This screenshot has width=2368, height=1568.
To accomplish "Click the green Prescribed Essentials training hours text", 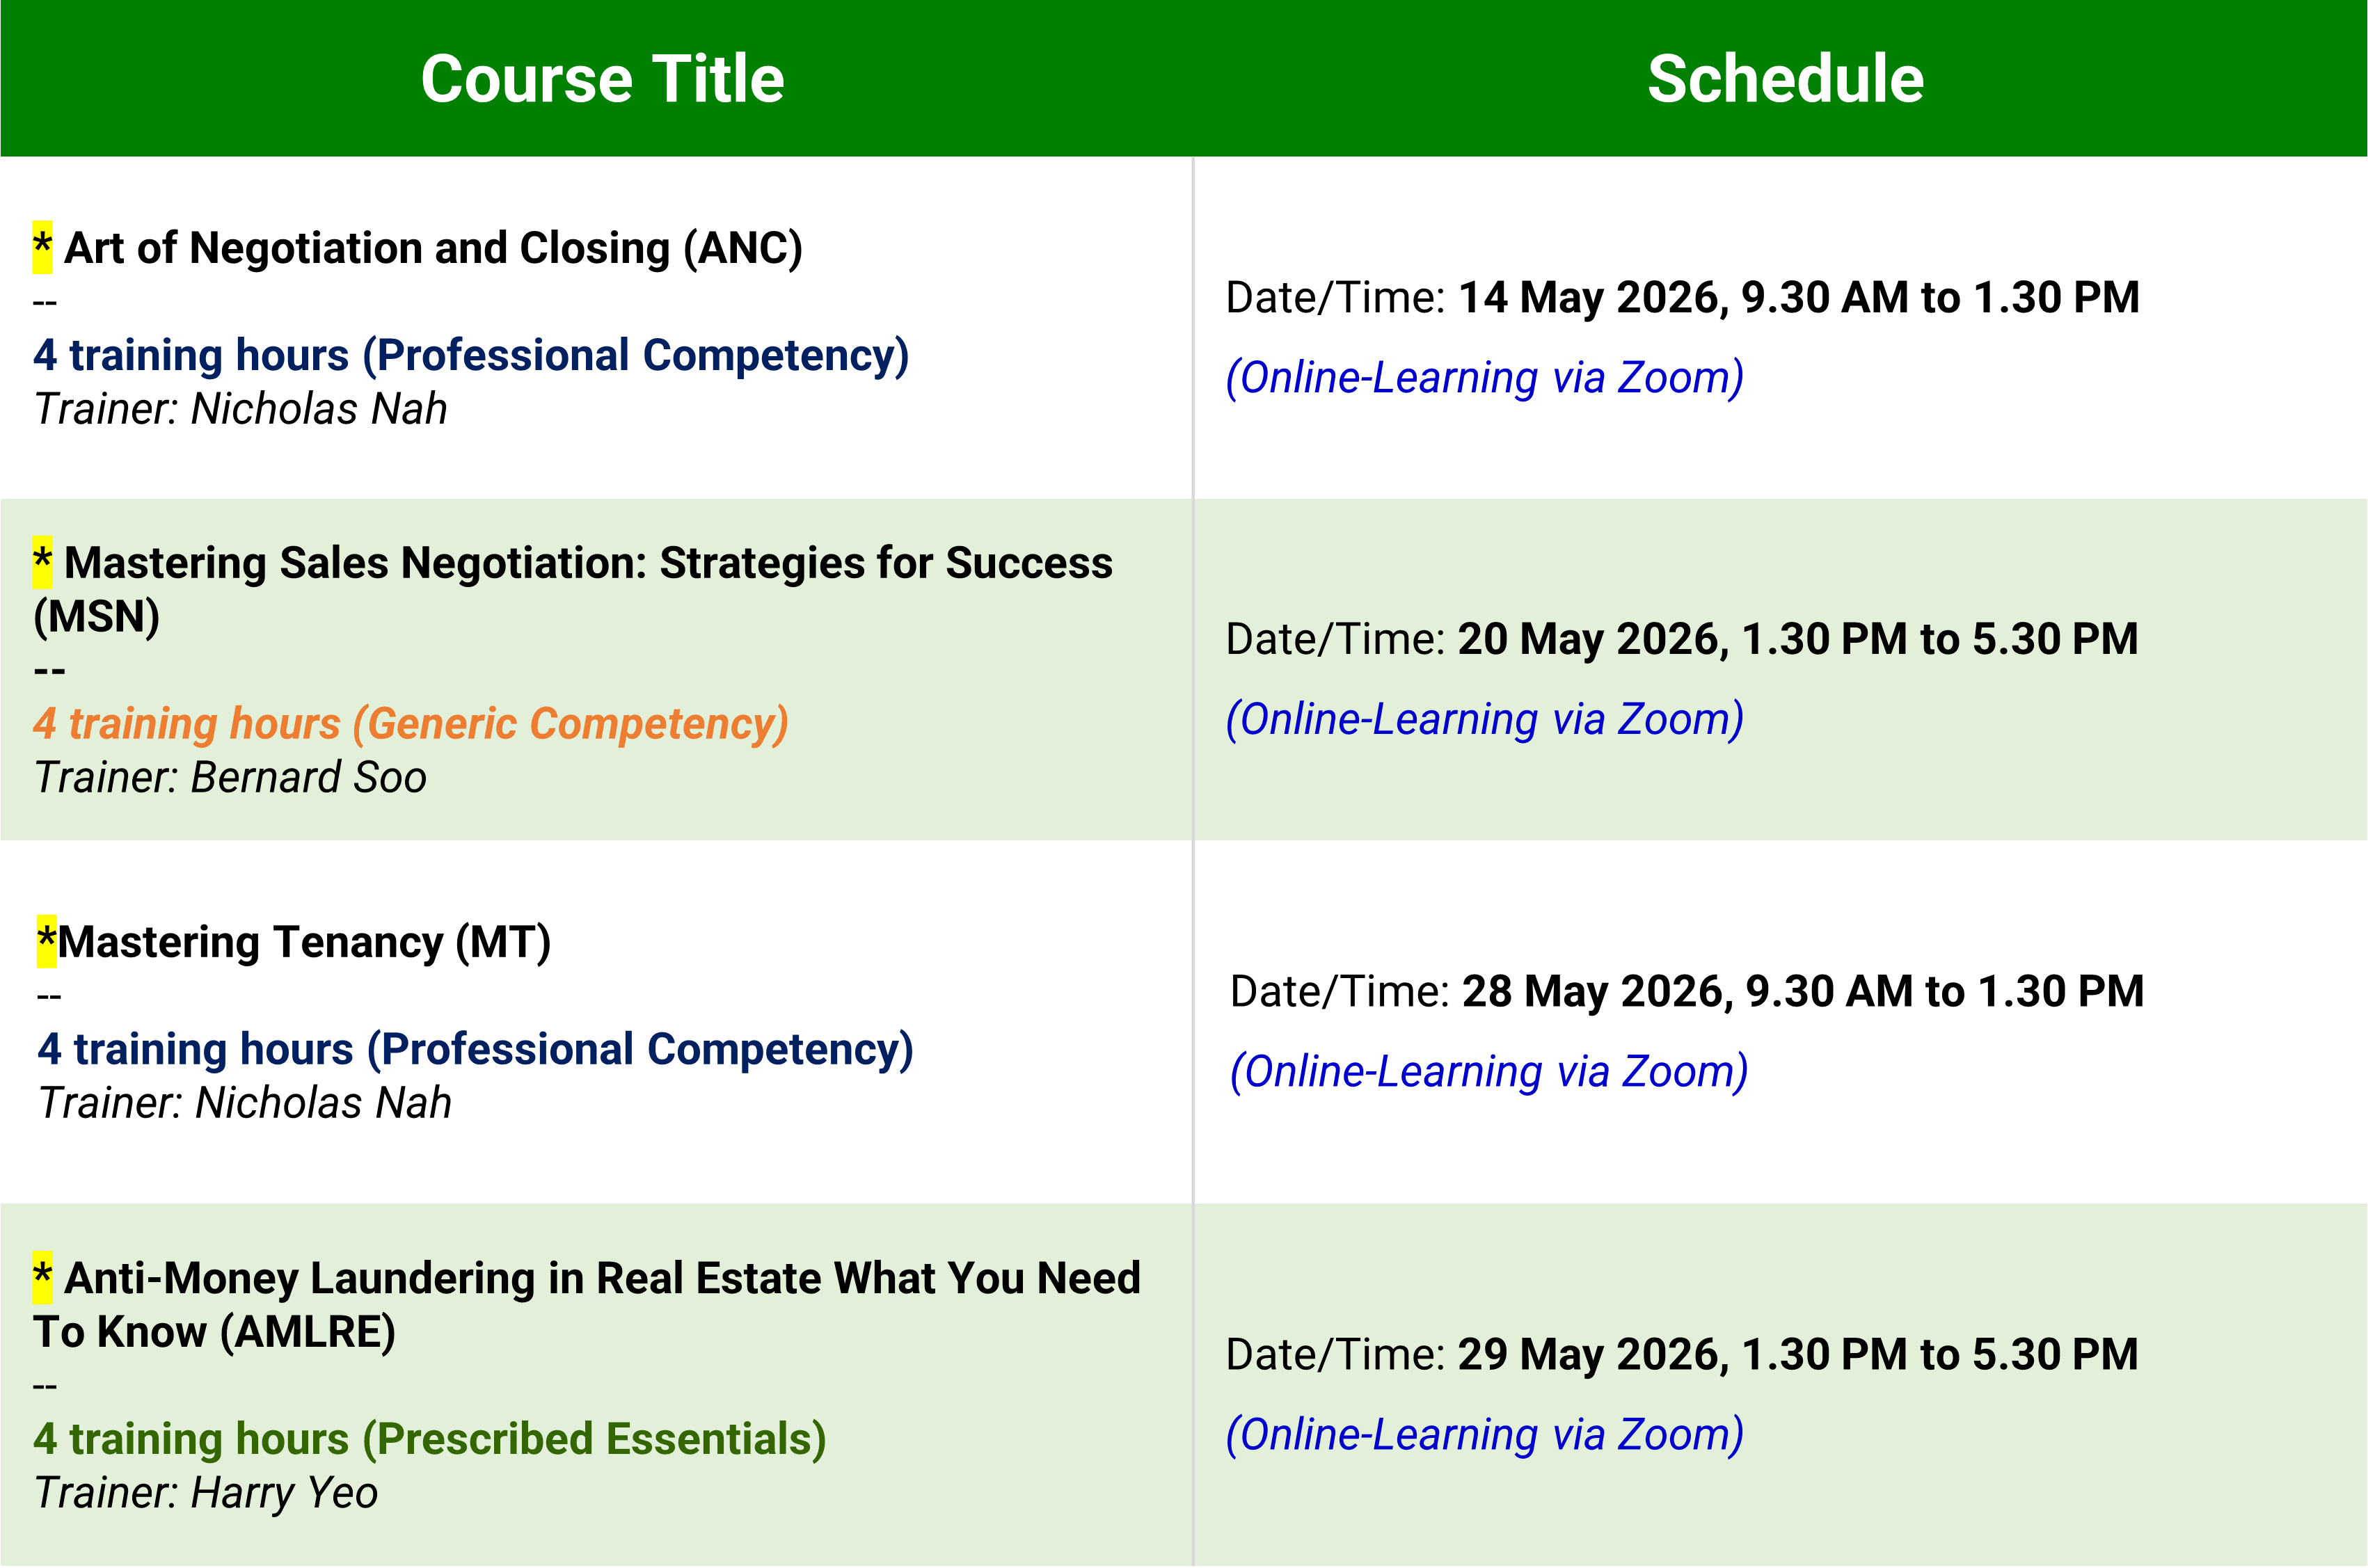I will click(429, 1439).
